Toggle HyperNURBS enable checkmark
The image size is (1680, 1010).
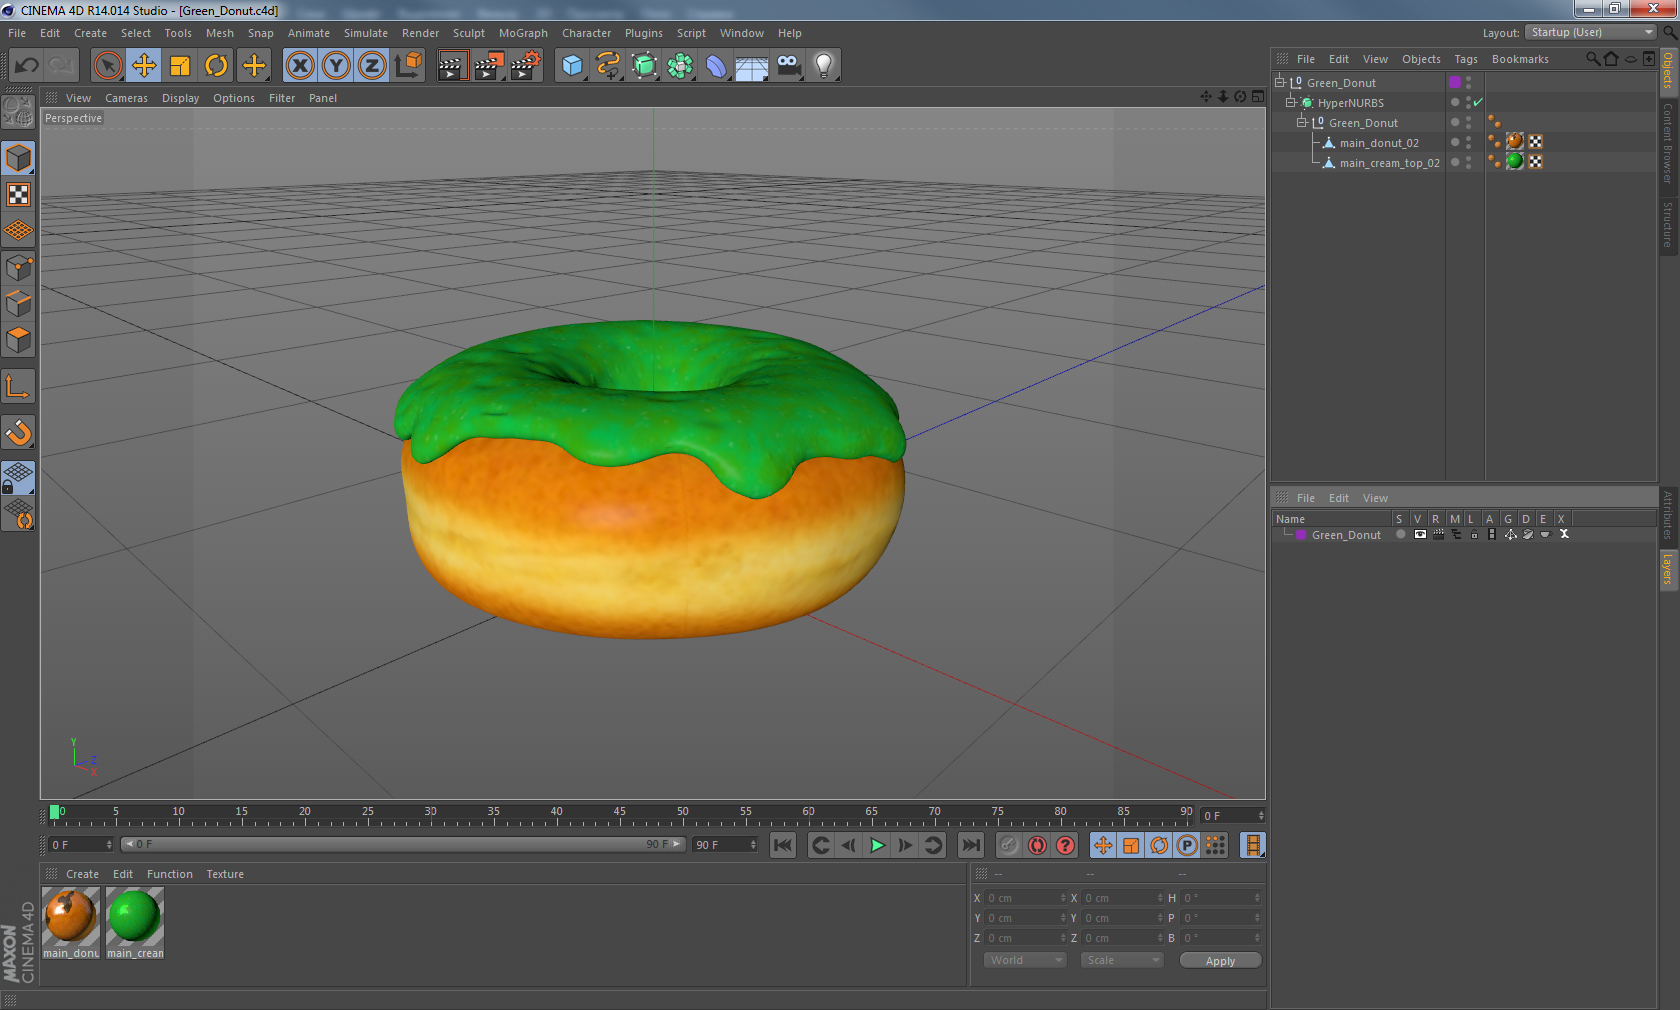pos(1478,103)
